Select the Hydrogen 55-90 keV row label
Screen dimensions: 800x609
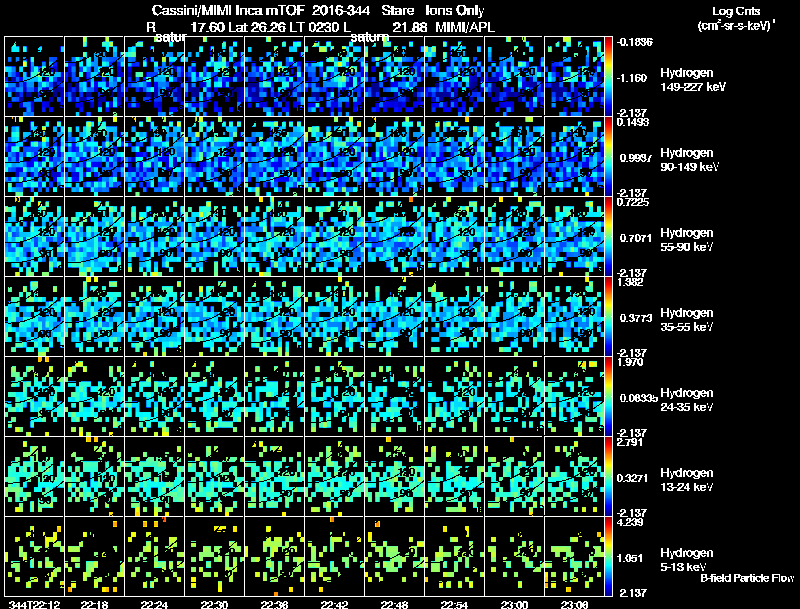[687, 240]
